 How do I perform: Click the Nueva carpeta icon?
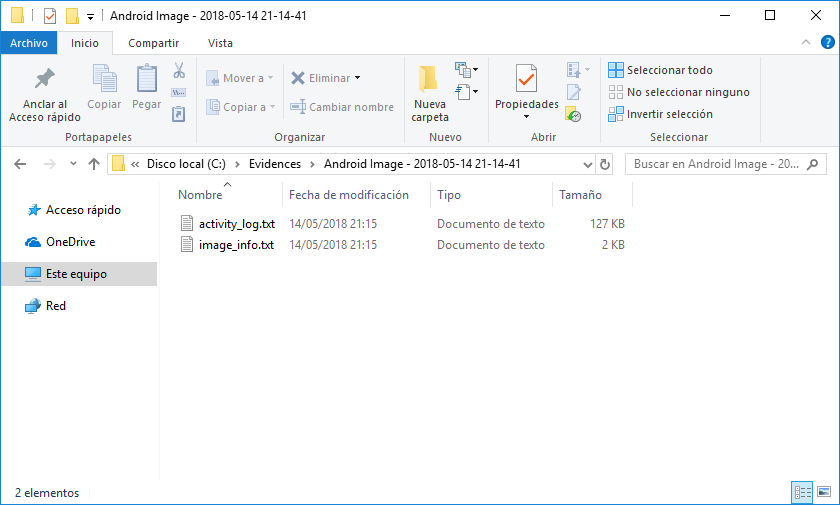click(x=429, y=79)
